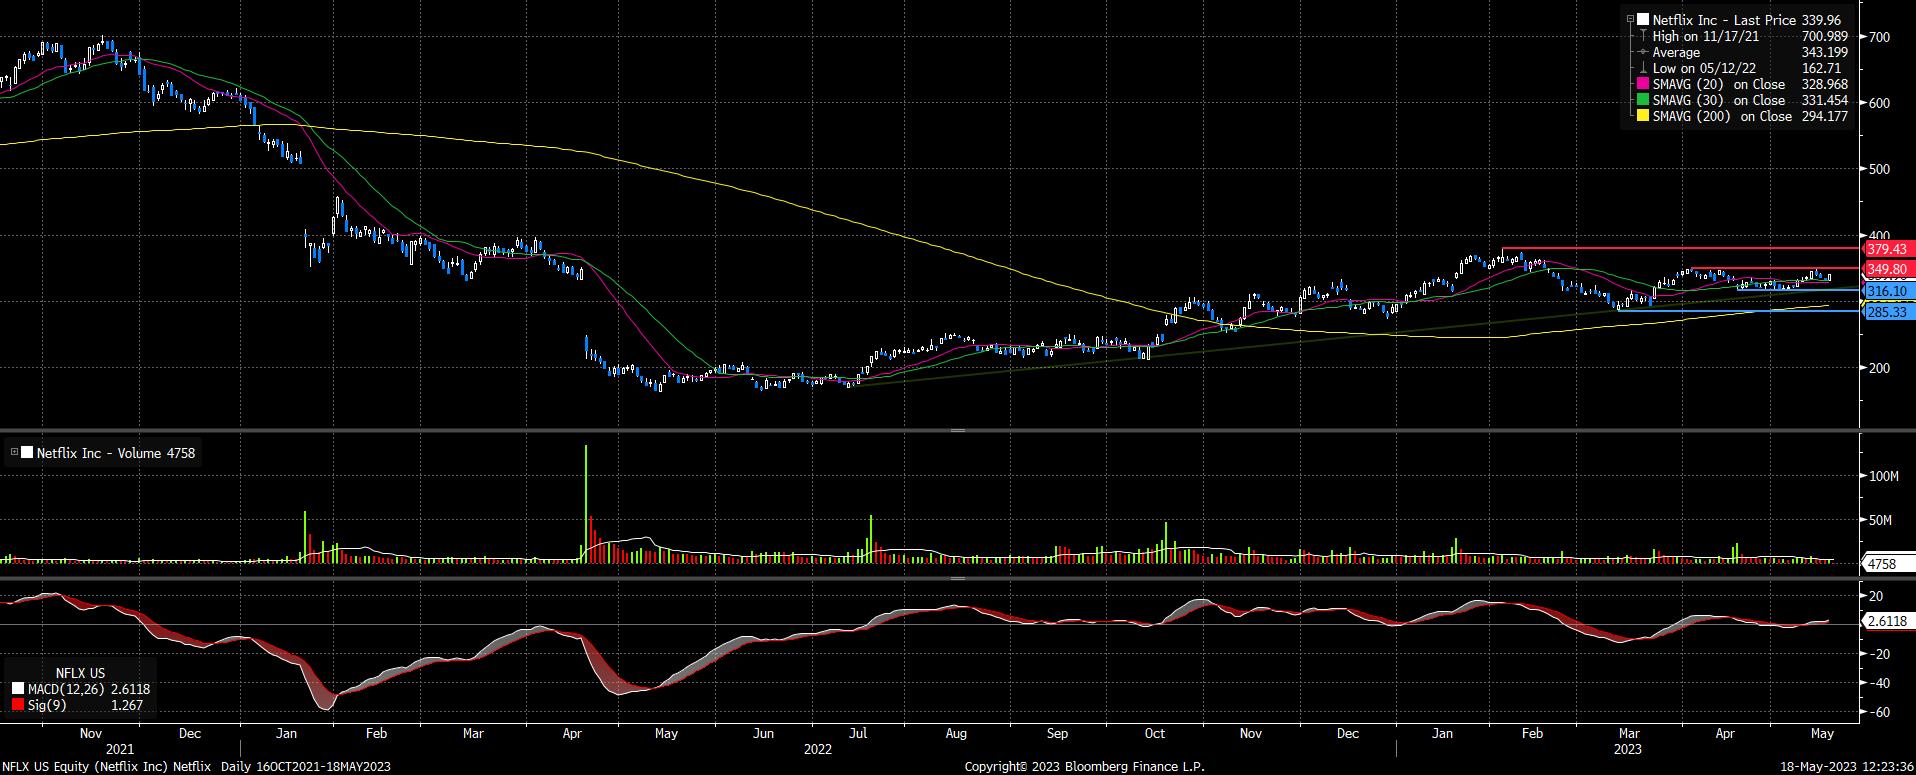Click the 'Dec' 2021 x-axis label

190,733
